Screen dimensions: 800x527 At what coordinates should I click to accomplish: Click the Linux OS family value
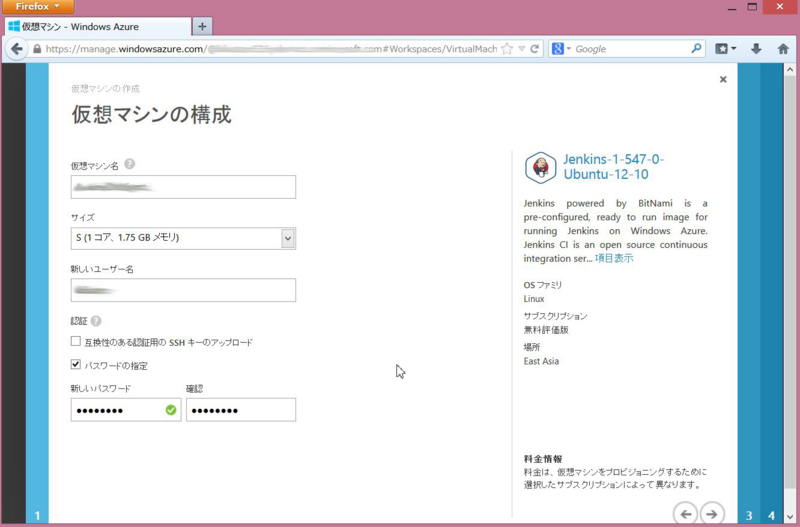coord(534,299)
